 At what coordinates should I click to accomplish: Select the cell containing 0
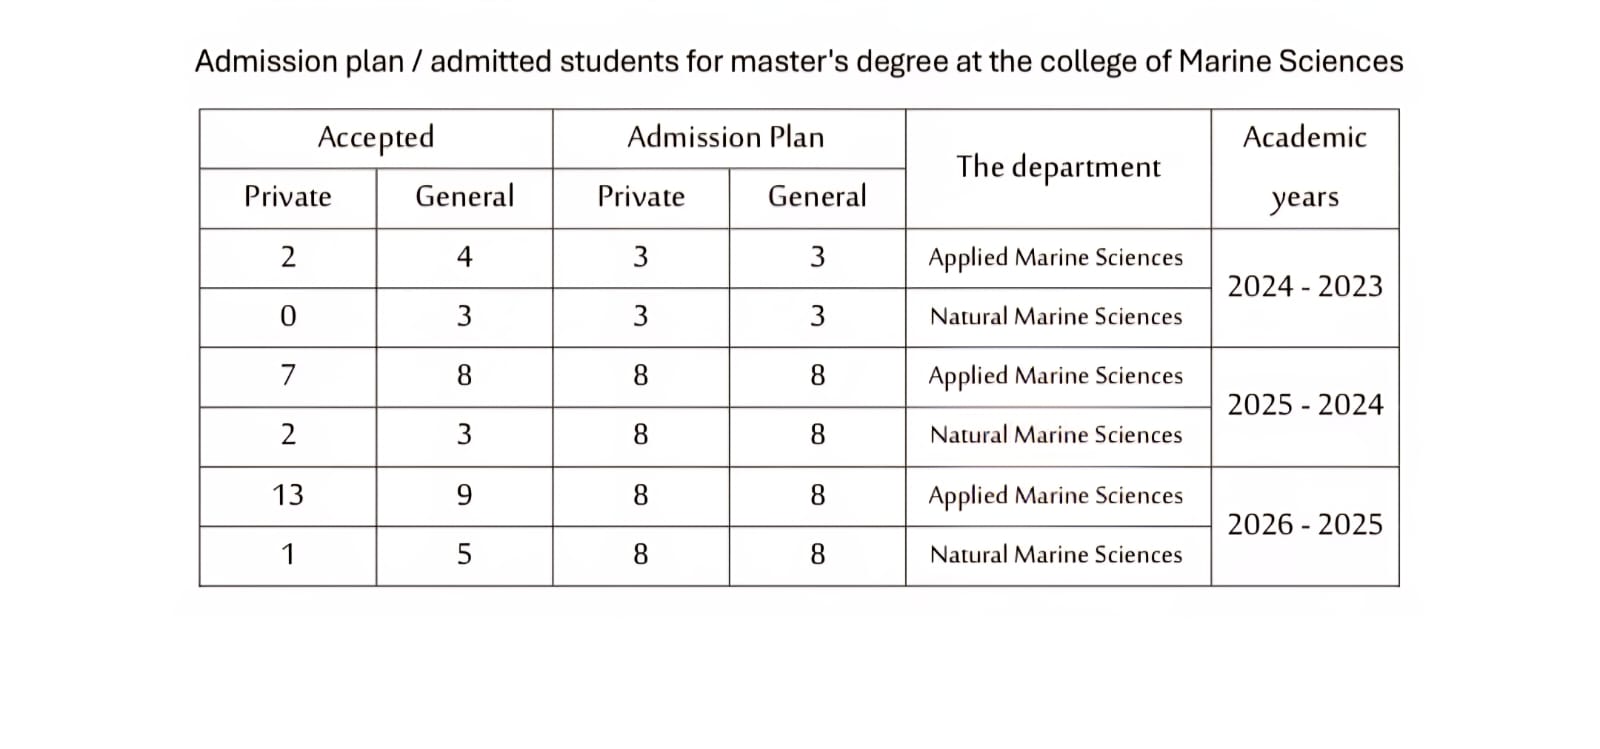click(288, 317)
